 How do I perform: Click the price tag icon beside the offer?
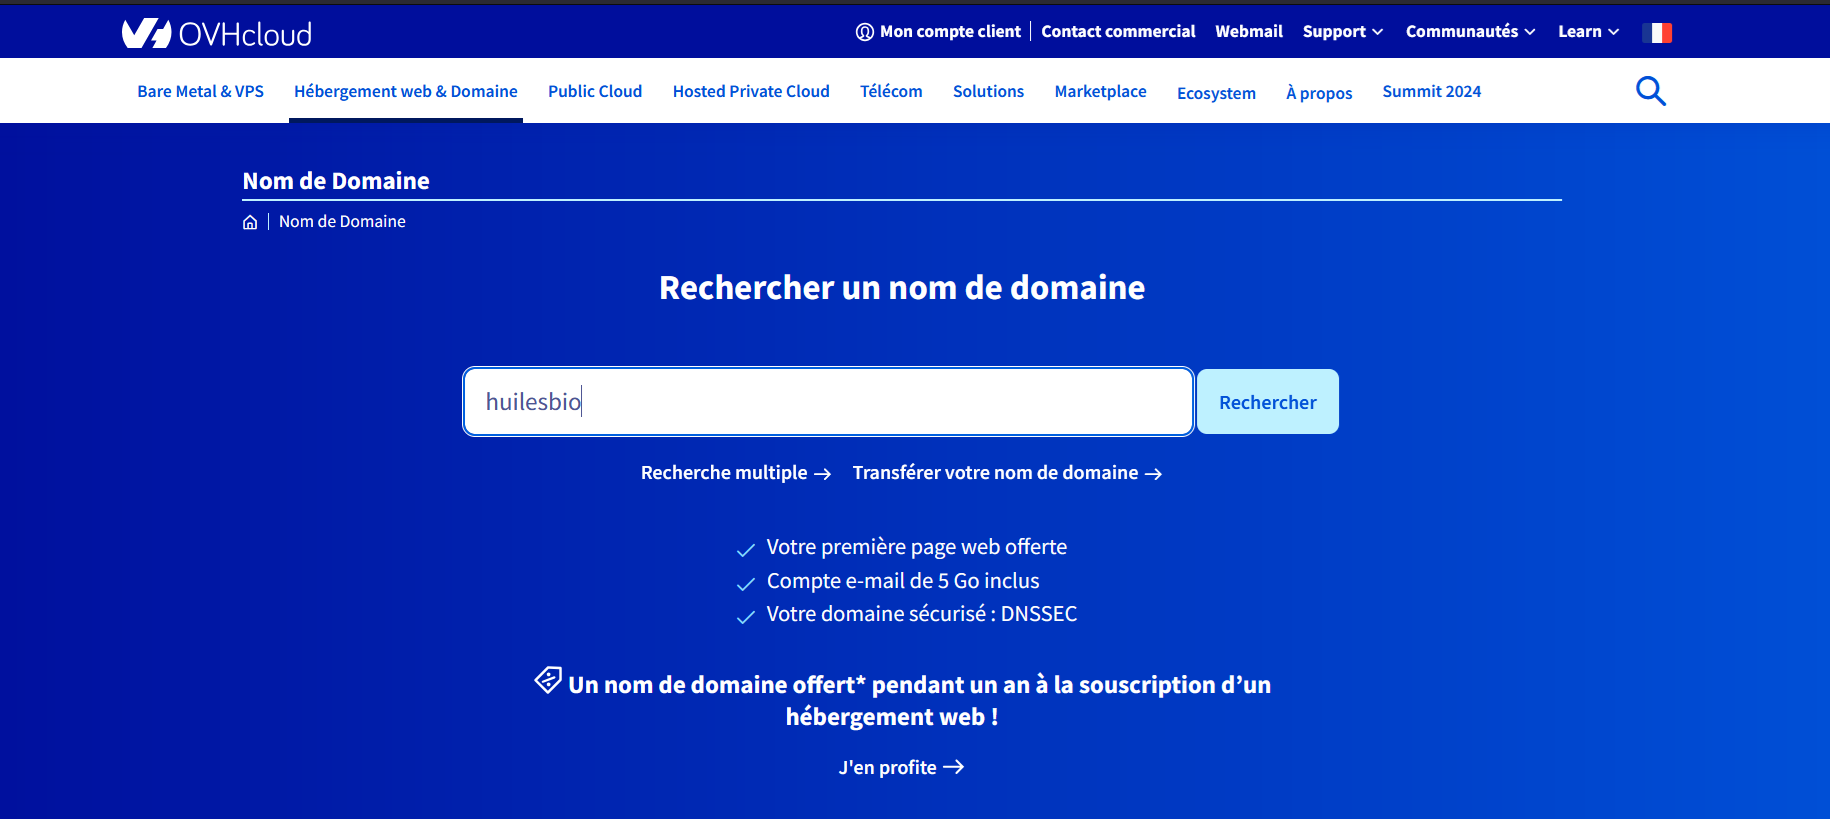(548, 680)
